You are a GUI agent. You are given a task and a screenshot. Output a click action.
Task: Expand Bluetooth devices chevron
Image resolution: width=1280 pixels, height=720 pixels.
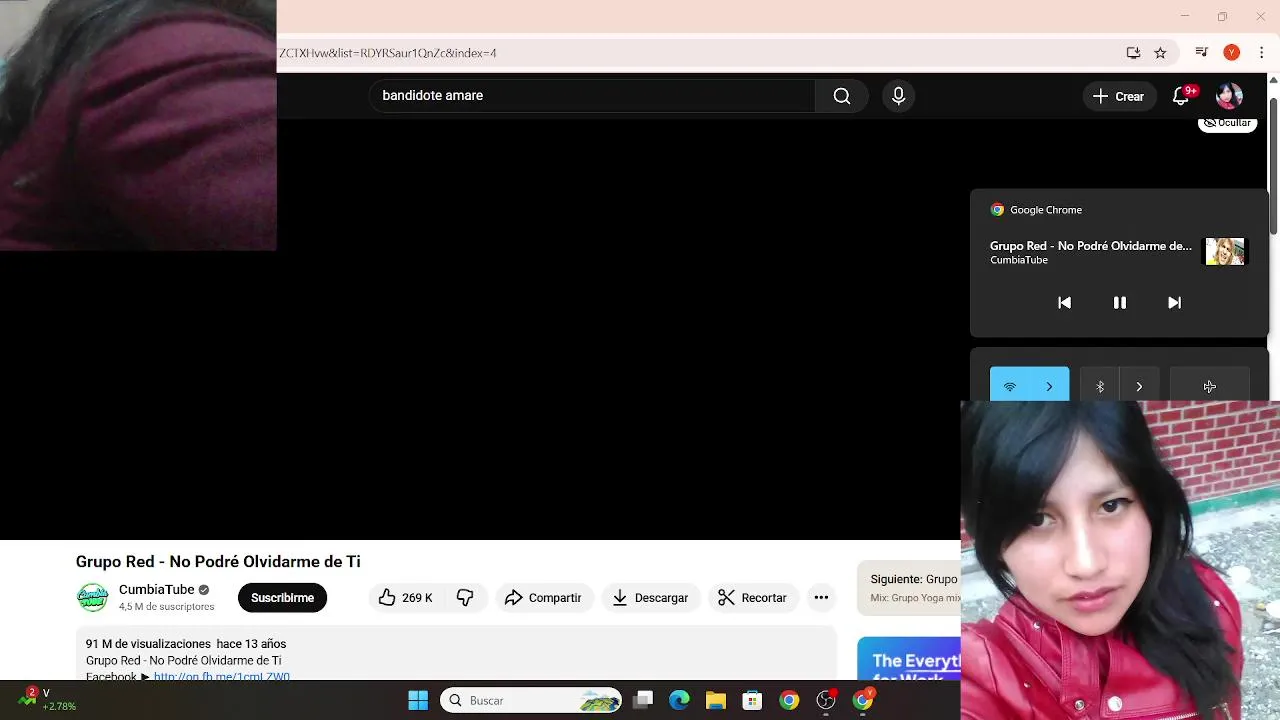point(1139,386)
